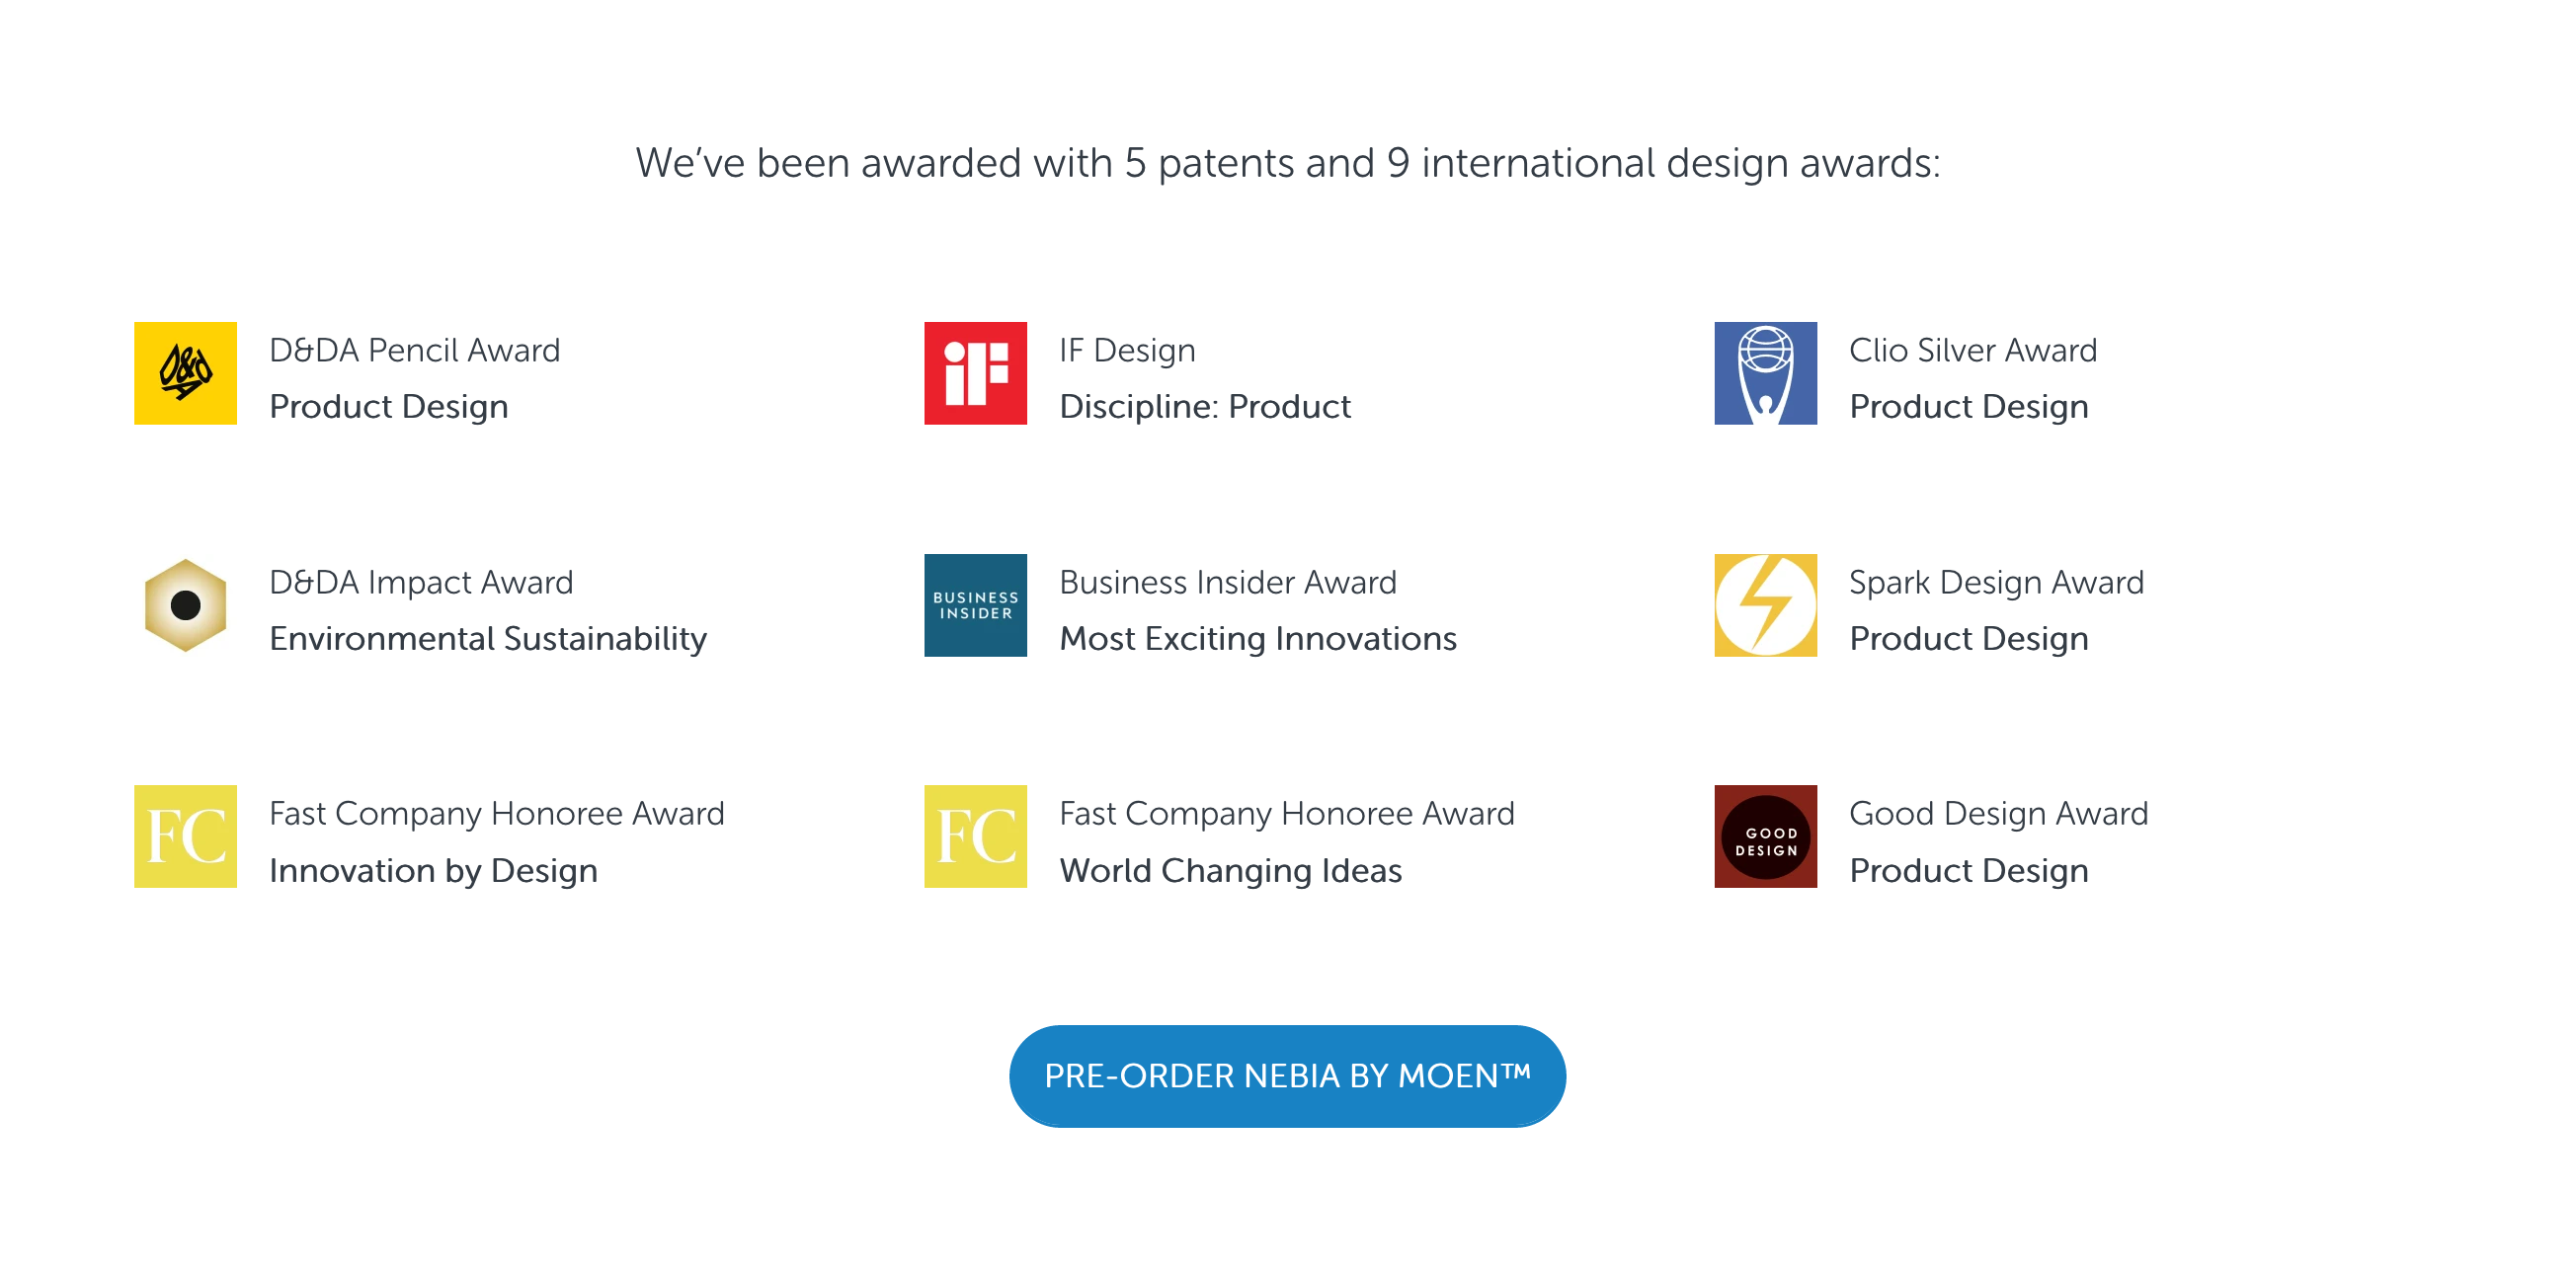Click the Pre-Order Nebia by Moen button
Image resolution: width=2576 pixels, height=1274 pixels.
(1287, 1076)
